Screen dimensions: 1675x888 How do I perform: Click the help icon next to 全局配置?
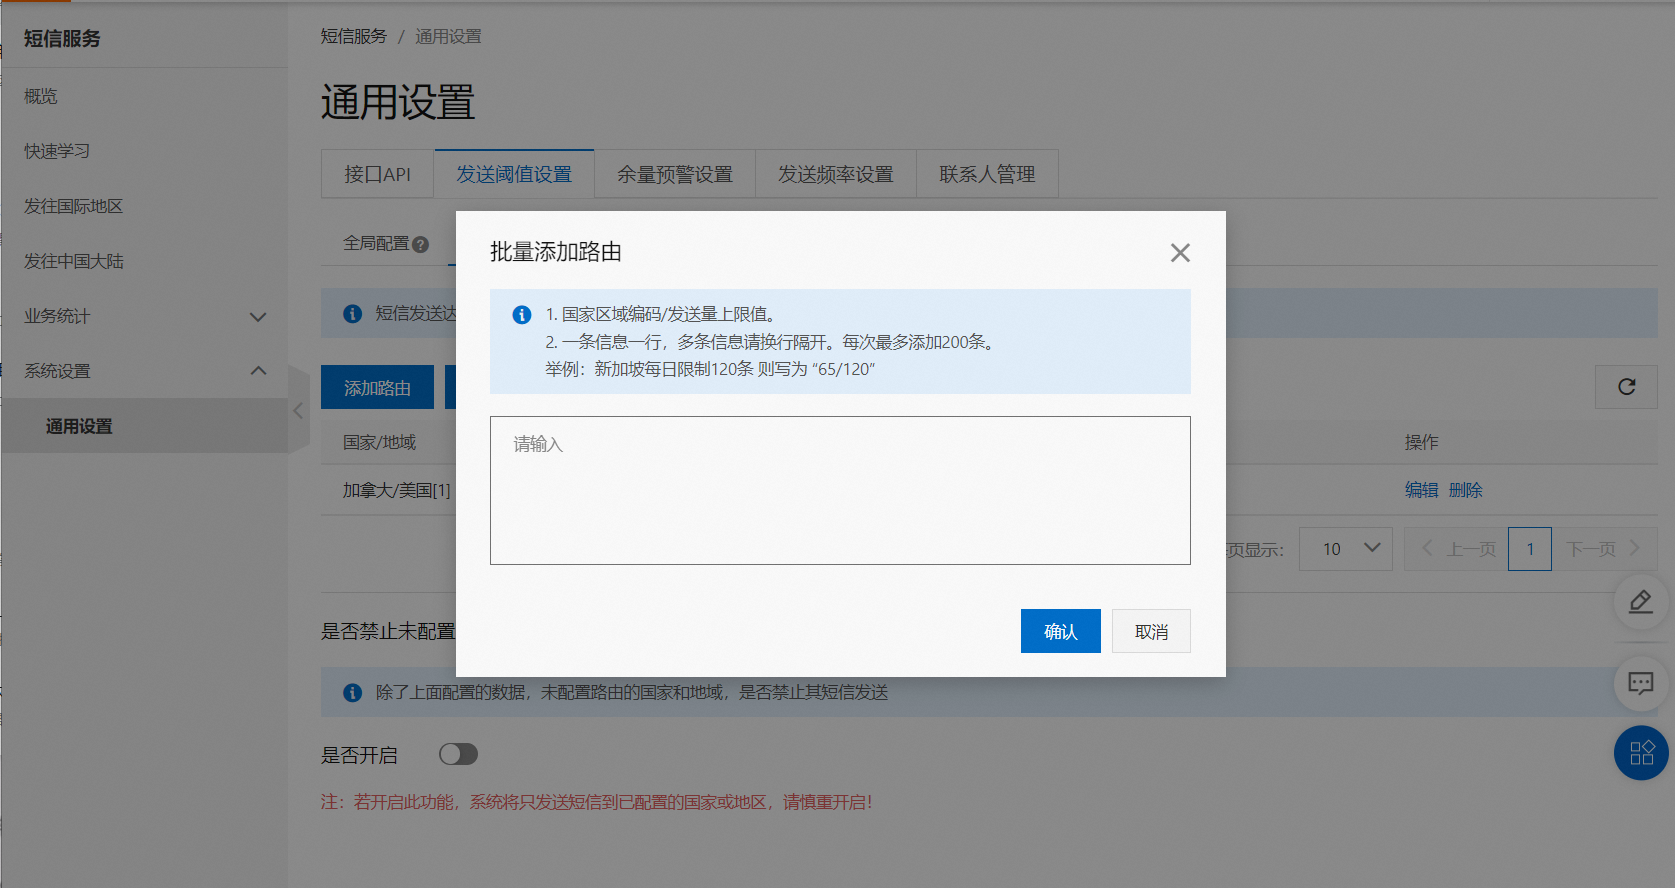coord(421,244)
